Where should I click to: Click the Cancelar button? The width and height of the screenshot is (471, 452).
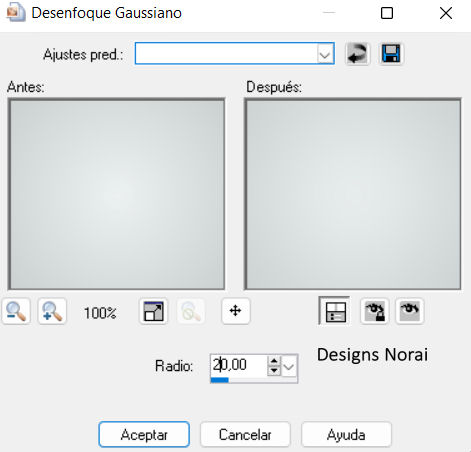coord(245,435)
